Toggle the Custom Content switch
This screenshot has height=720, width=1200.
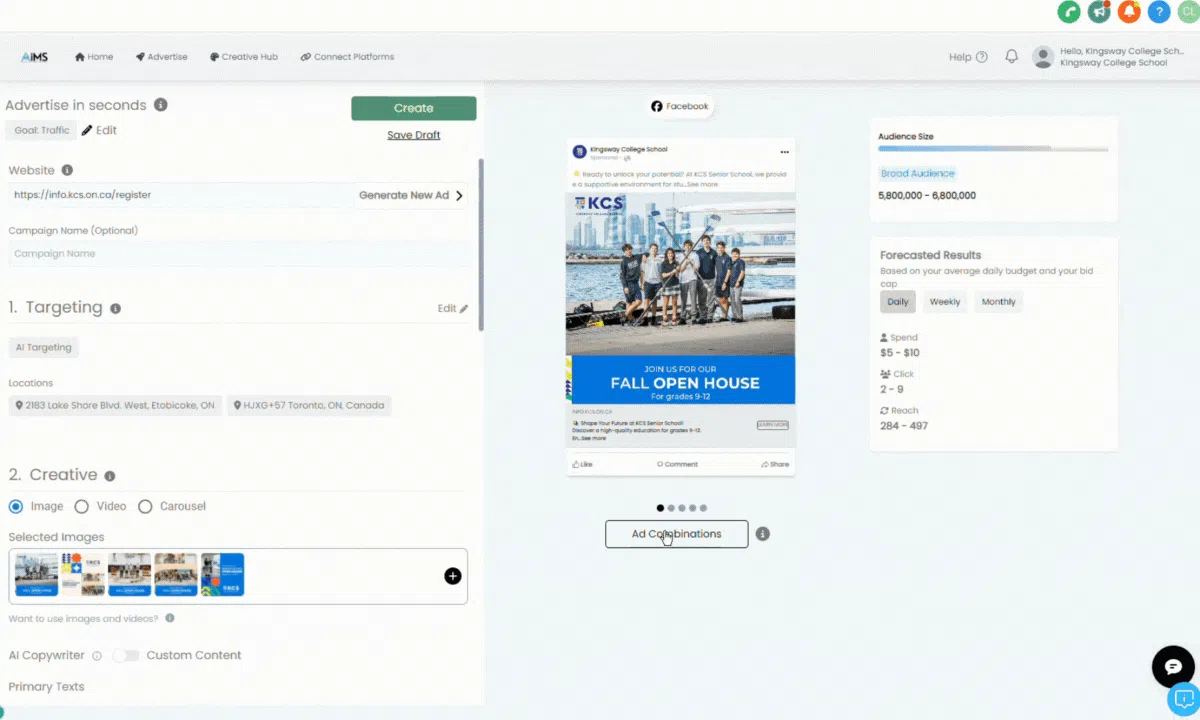pyautogui.click(x=126, y=655)
